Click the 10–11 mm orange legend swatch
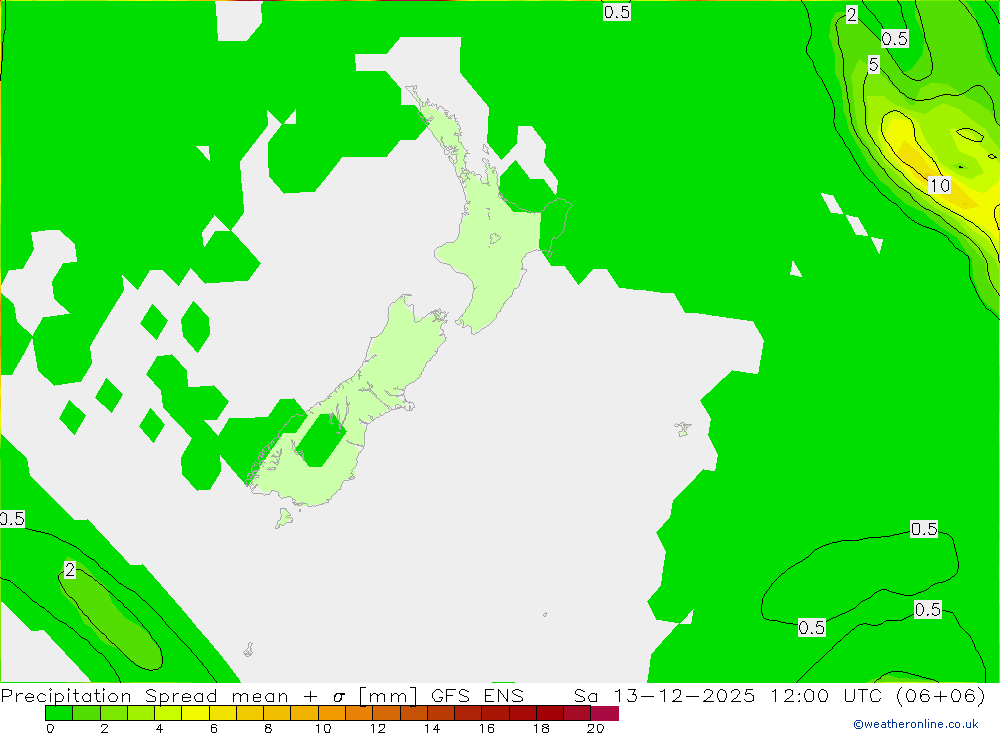This screenshot has height=733, width=1000. [x=332, y=713]
